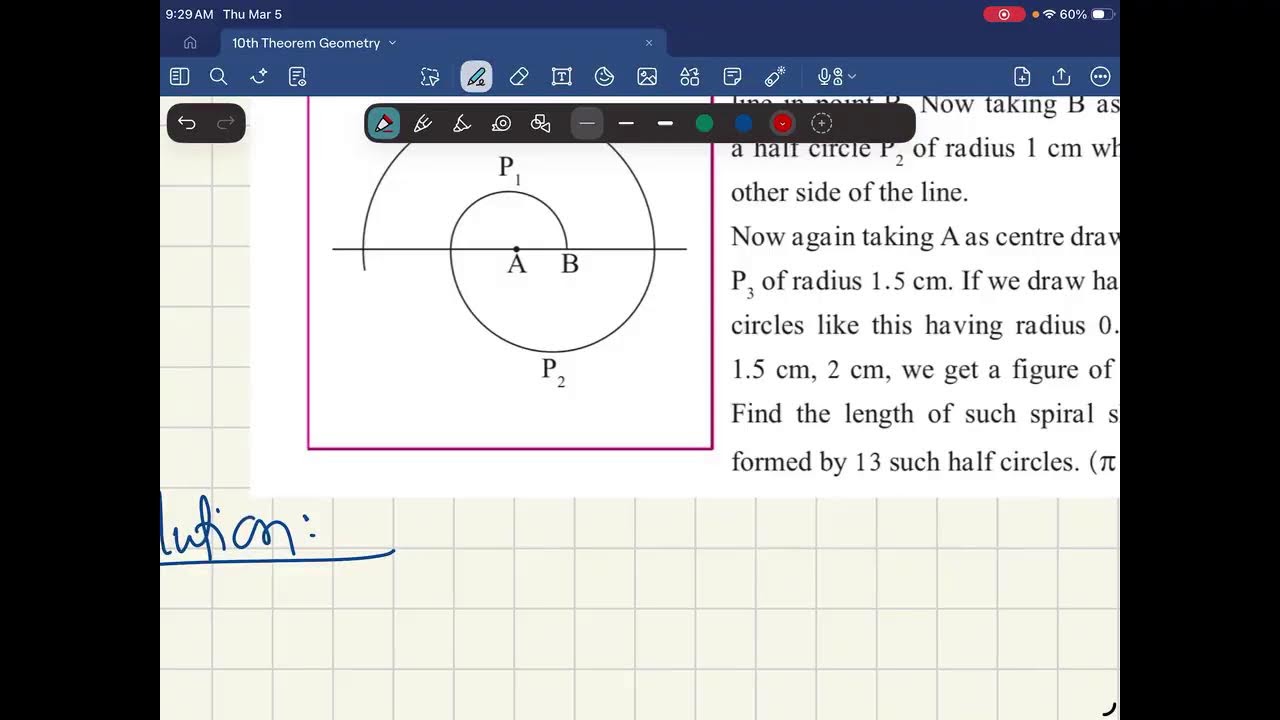The width and height of the screenshot is (1280, 720).
Task: Tap the 9:29 AM clock
Action: pyautogui.click(x=190, y=14)
